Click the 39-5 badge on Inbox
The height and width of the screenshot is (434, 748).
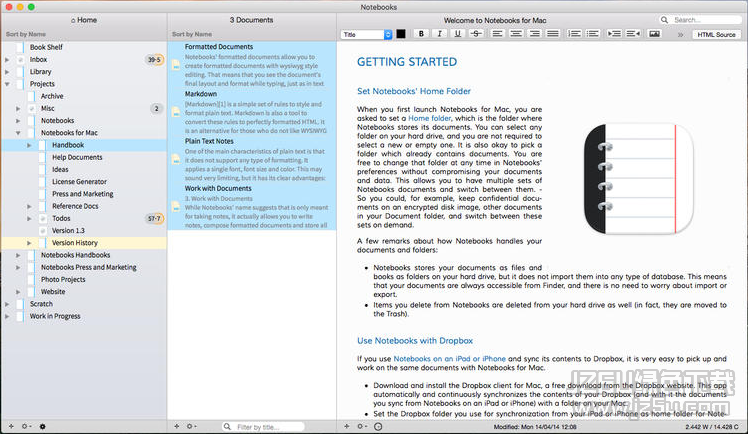154,60
